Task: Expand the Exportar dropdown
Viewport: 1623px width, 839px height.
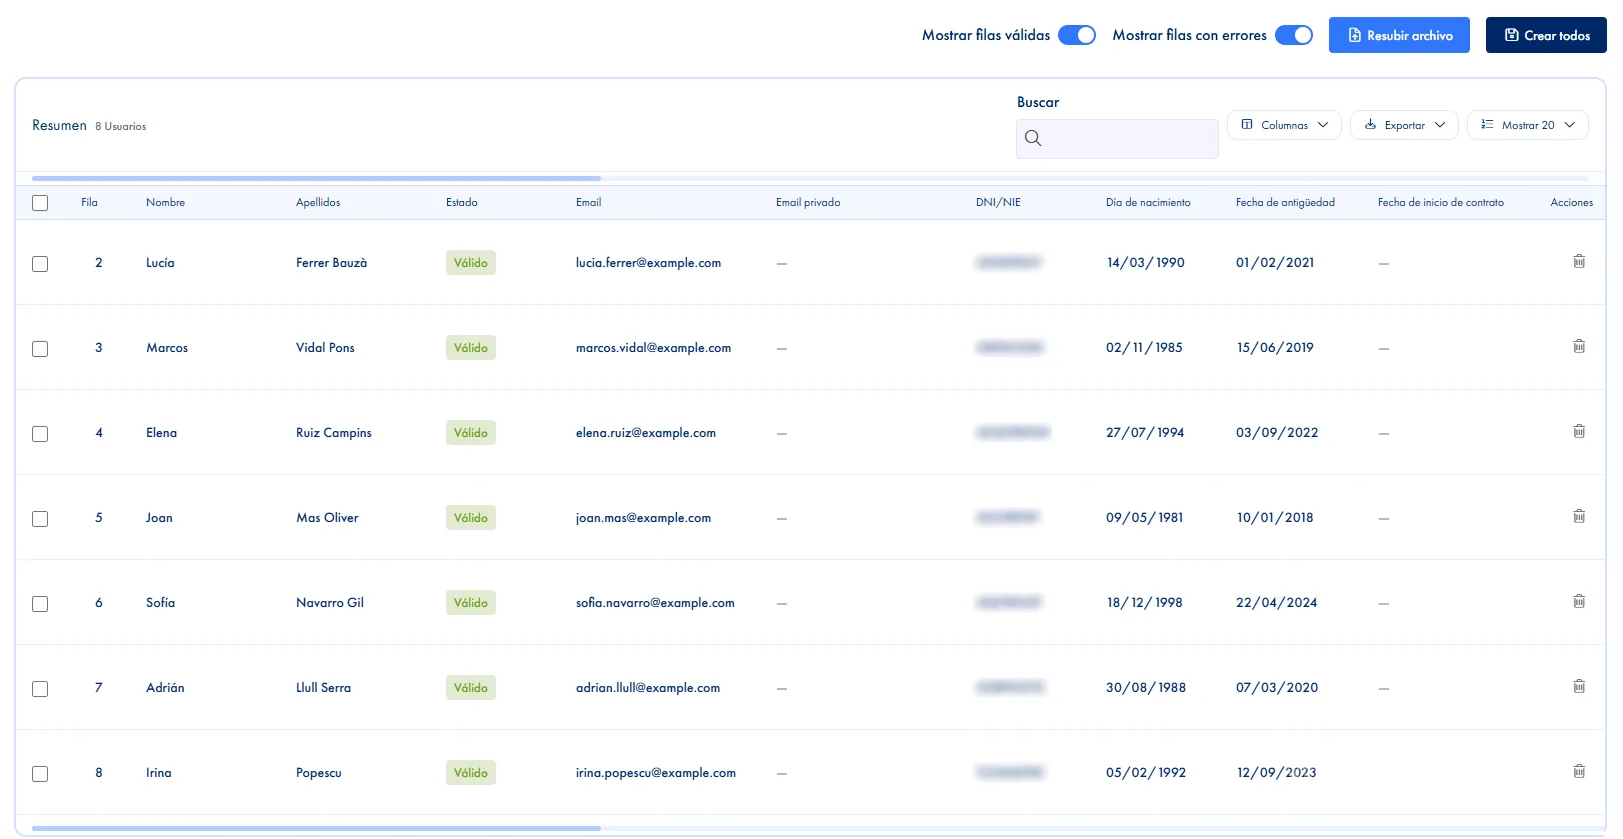Action: [1404, 125]
